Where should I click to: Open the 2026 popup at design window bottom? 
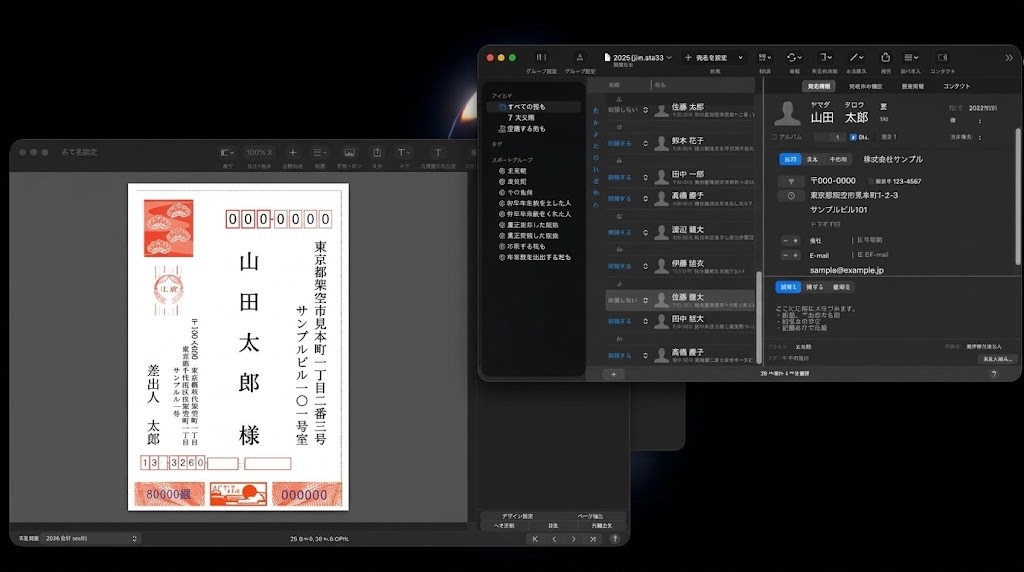(x=91, y=539)
